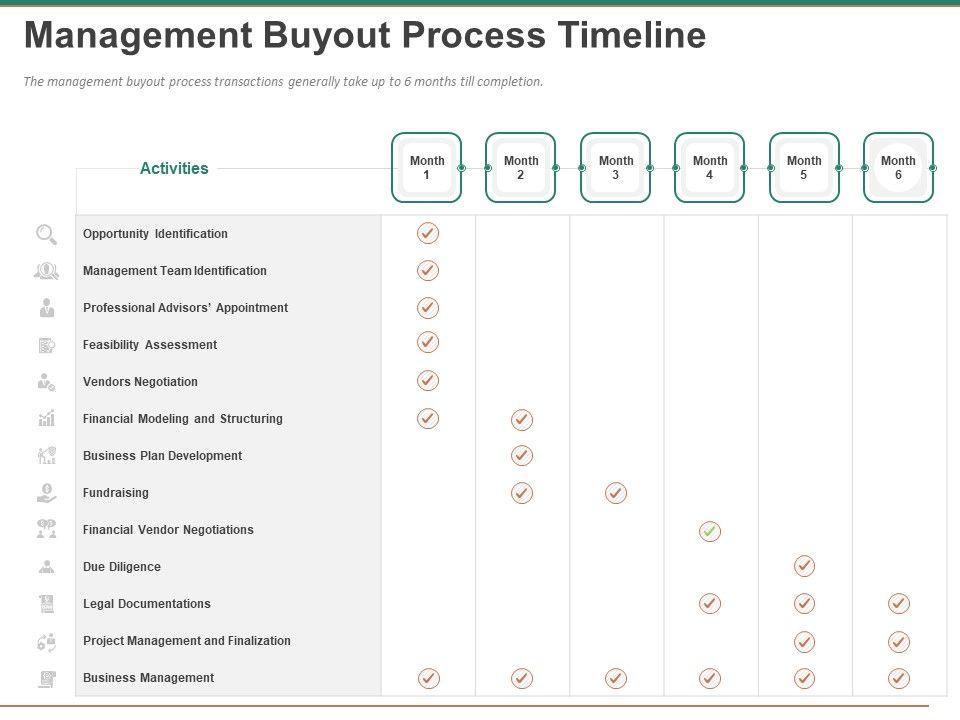Toggle the Opportunity Identification Month 1 checkmark
The height and width of the screenshot is (720, 960).
[428, 233]
